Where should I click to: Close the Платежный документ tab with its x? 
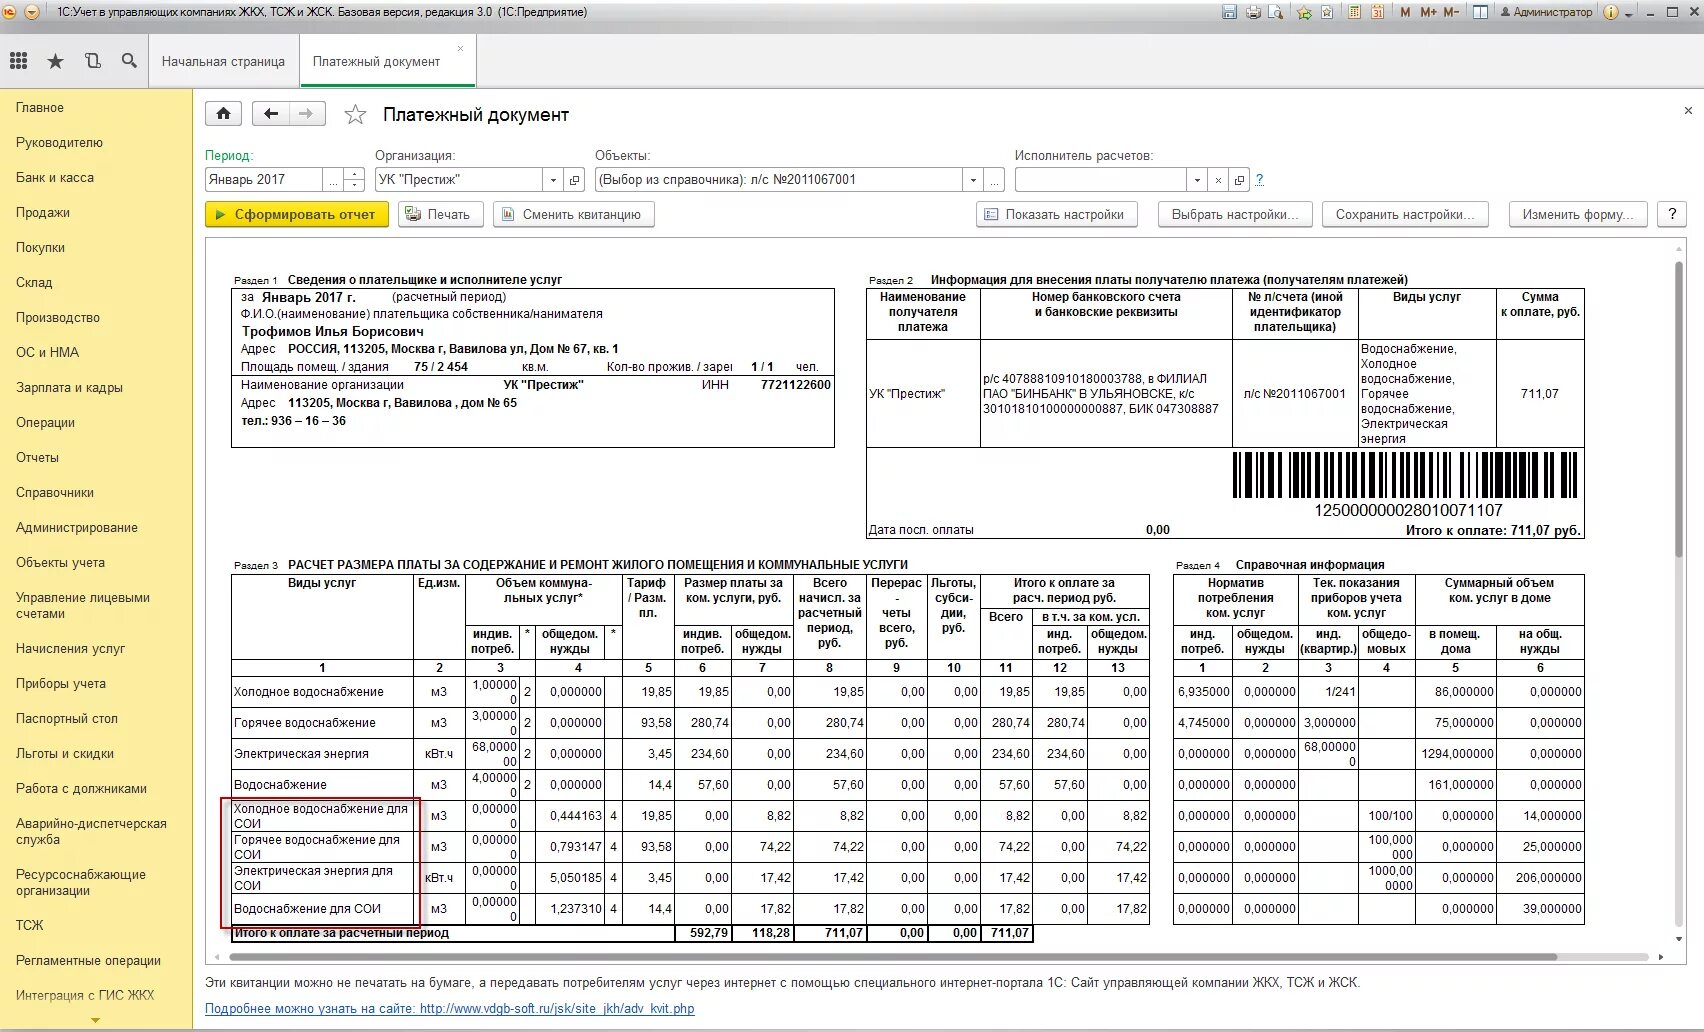tap(460, 48)
